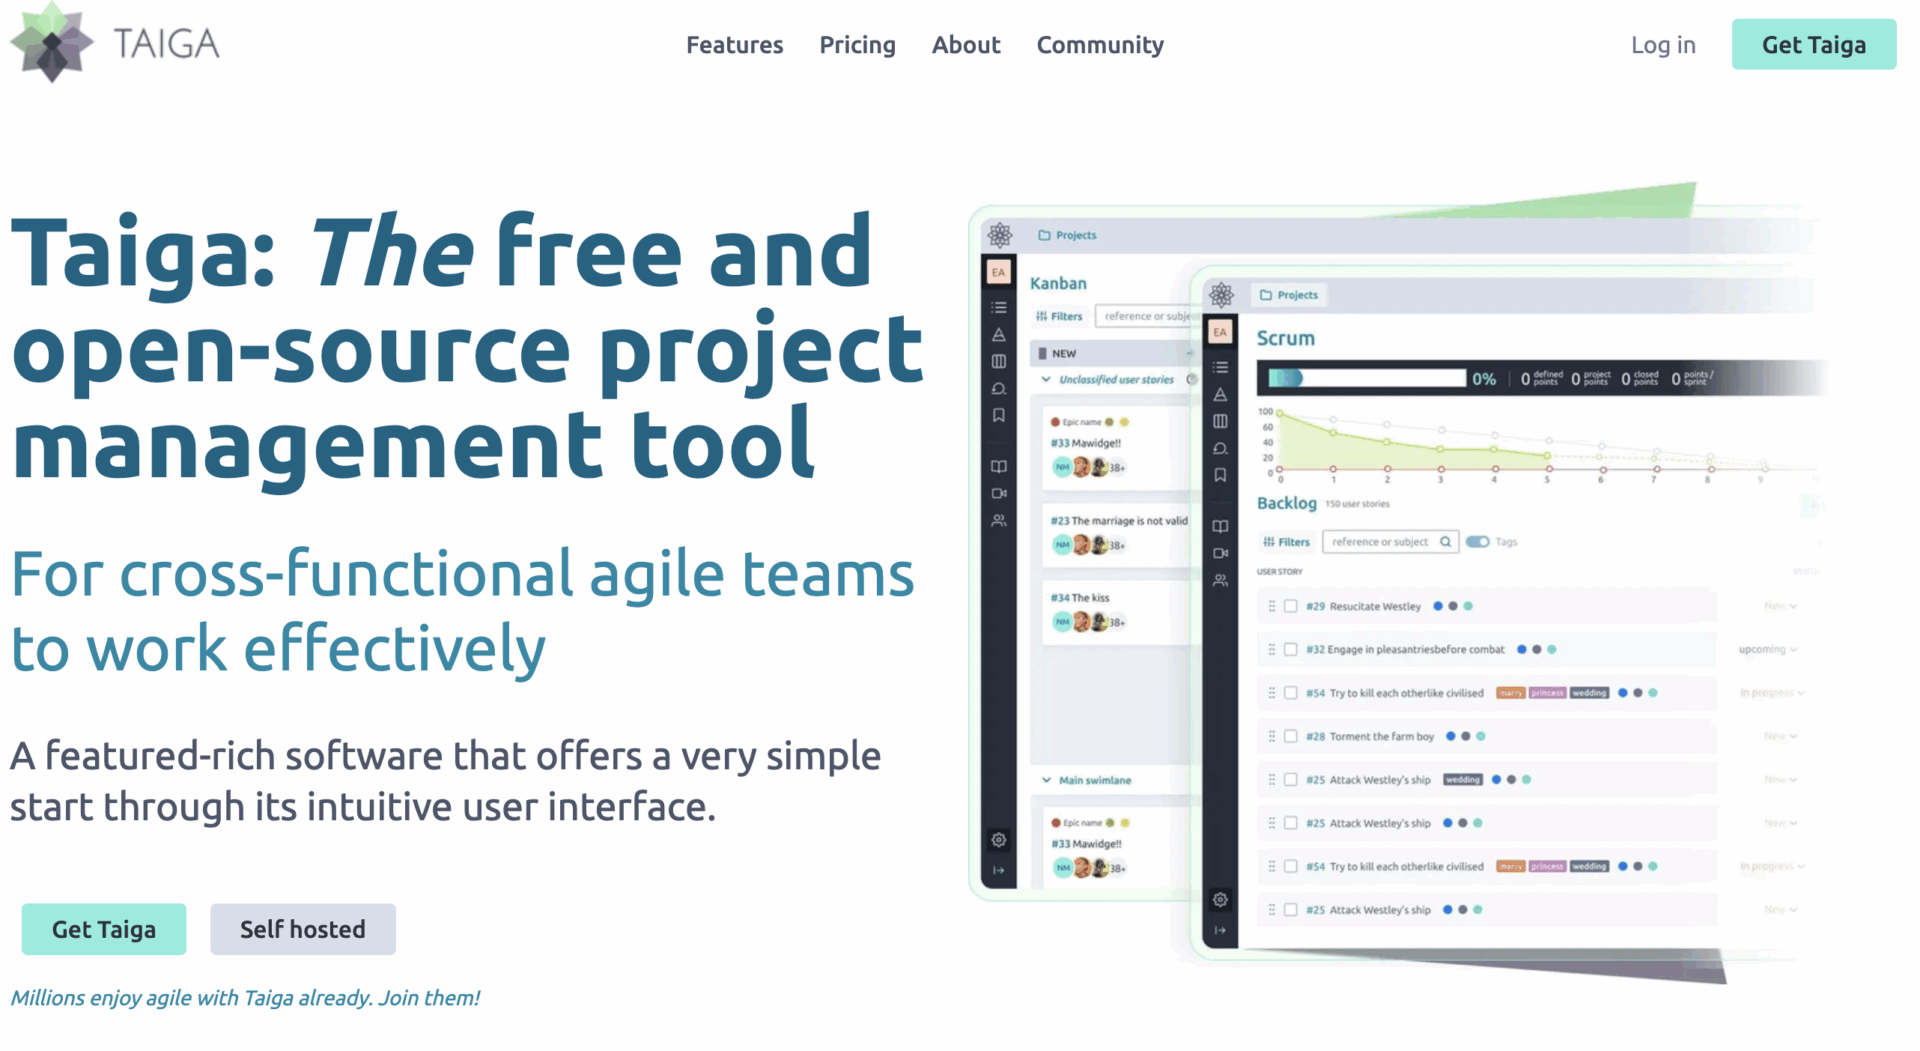Open the 'upcoming' status dropdown for story #32
The image size is (1920, 1051).
(1767, 649)
